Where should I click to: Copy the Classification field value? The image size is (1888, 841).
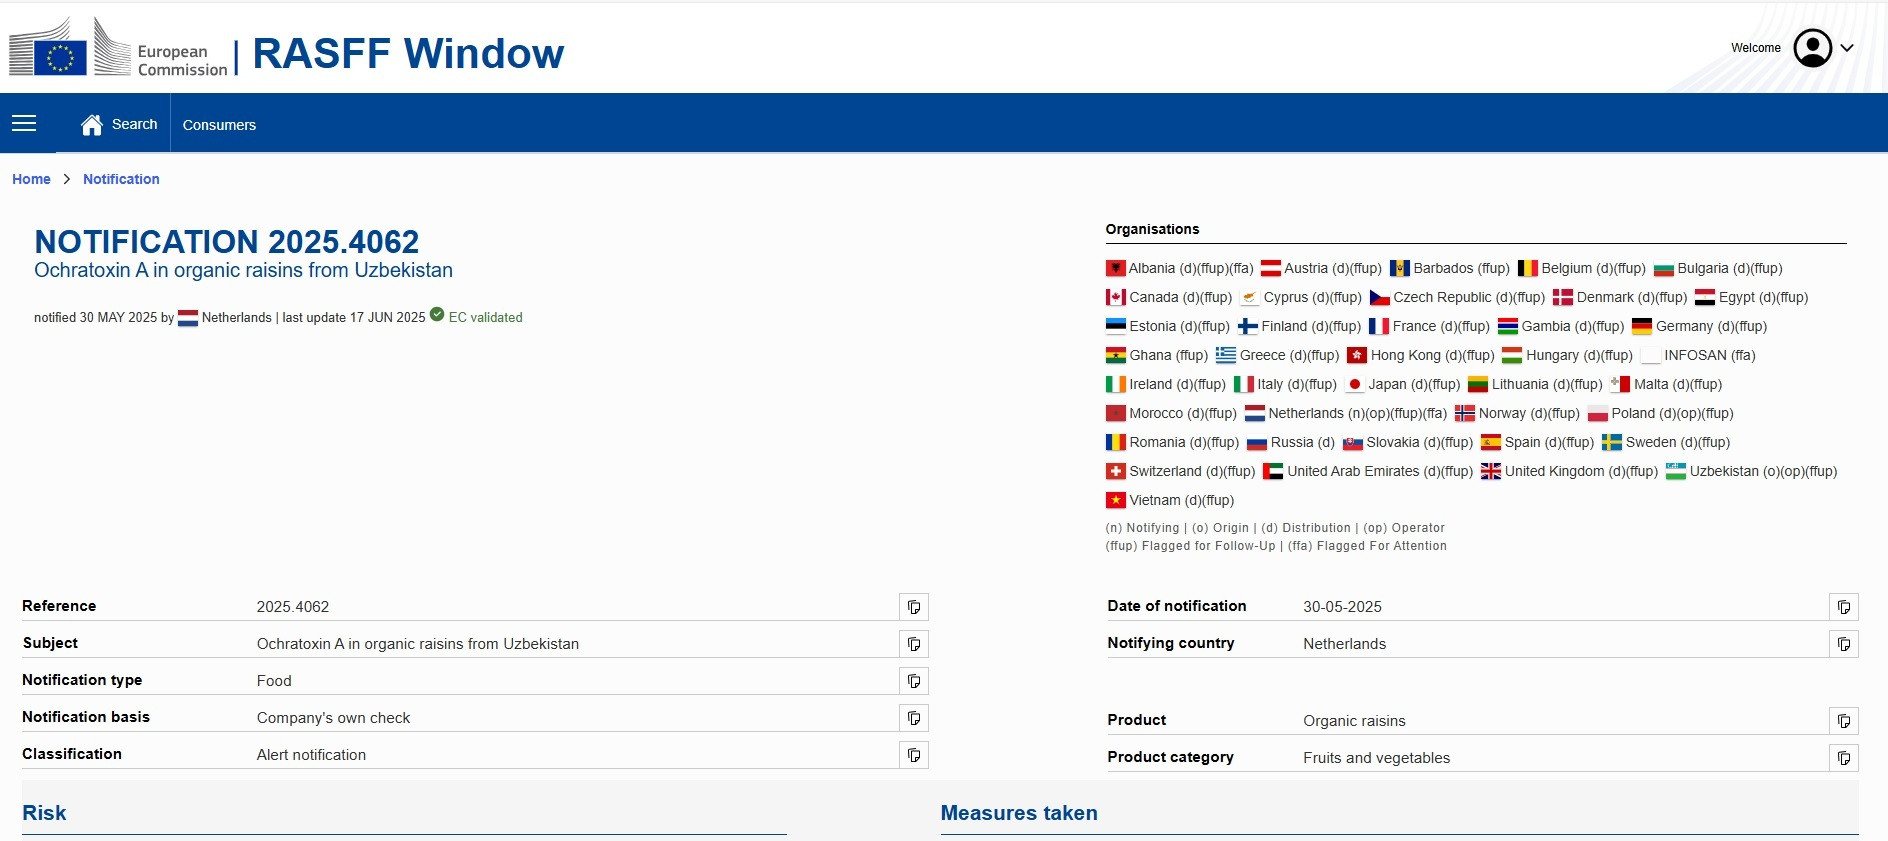[x=913, y=755]
